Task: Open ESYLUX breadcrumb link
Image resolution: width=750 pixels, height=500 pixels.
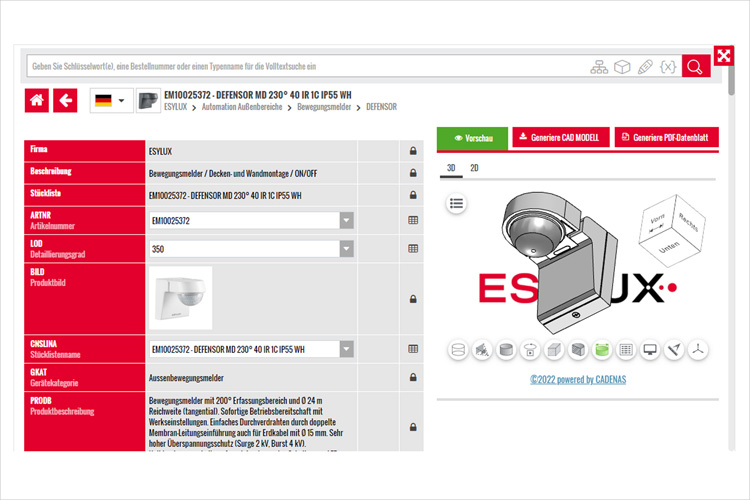Action: pyautogui.click(x=176, y=107)
